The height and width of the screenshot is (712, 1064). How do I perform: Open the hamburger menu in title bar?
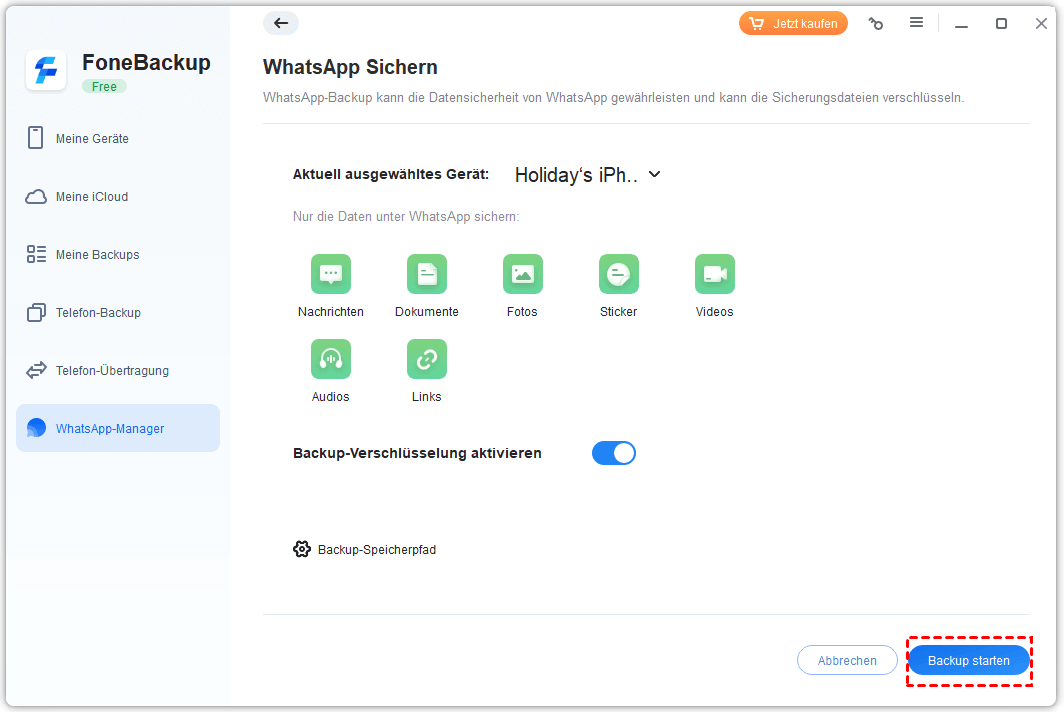coord(916,23)
